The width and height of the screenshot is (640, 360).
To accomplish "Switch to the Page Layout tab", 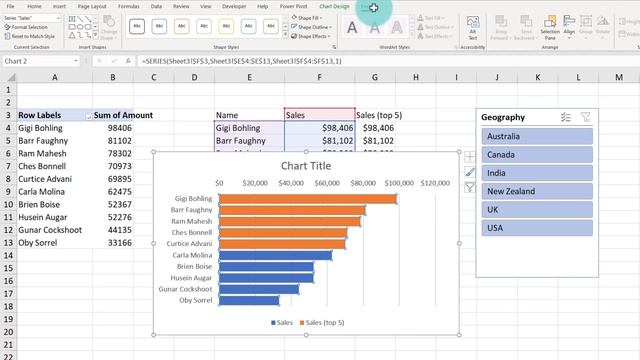I will [x=92, y=6].
